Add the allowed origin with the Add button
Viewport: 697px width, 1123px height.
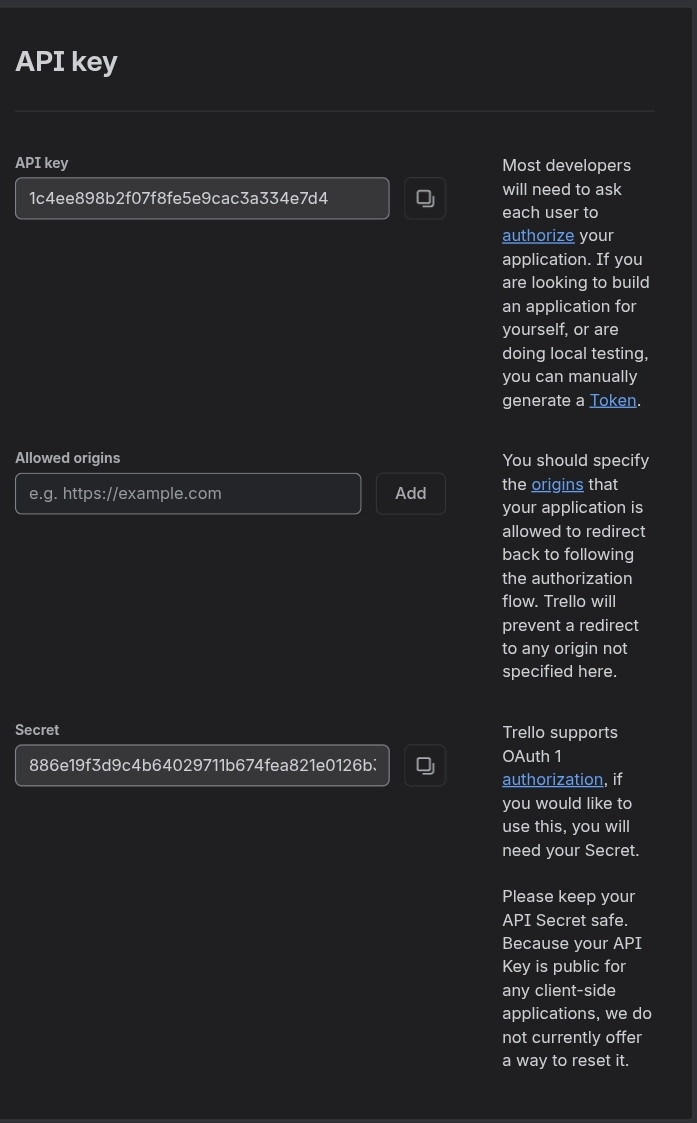410,493
